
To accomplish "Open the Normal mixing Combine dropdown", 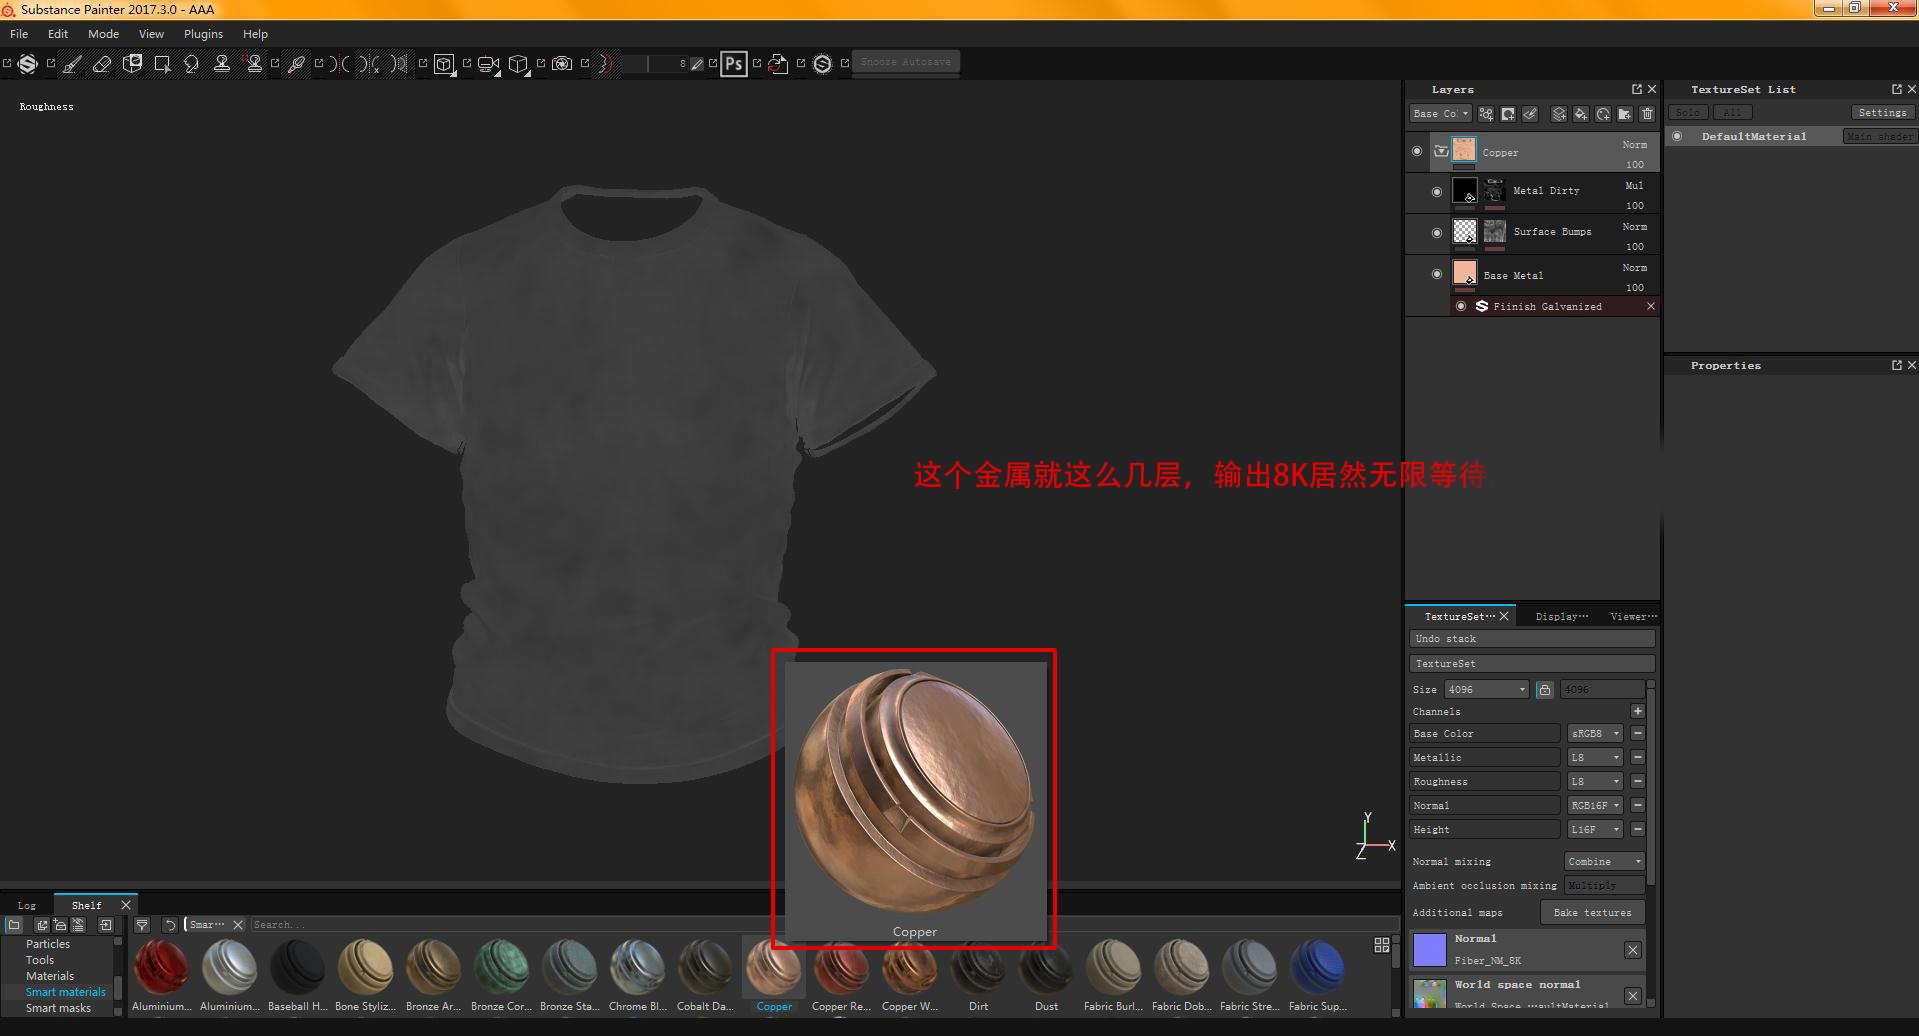I will 1605,862.
